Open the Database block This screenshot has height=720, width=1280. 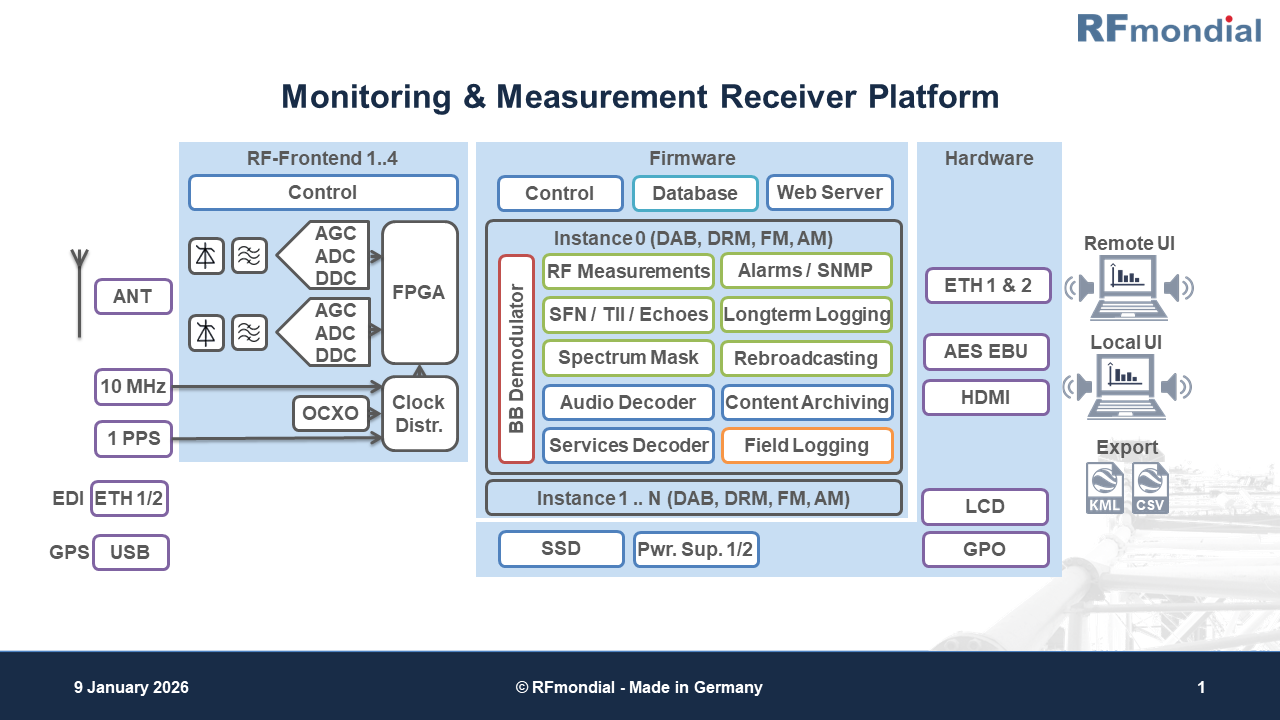(x=695, y=192)
